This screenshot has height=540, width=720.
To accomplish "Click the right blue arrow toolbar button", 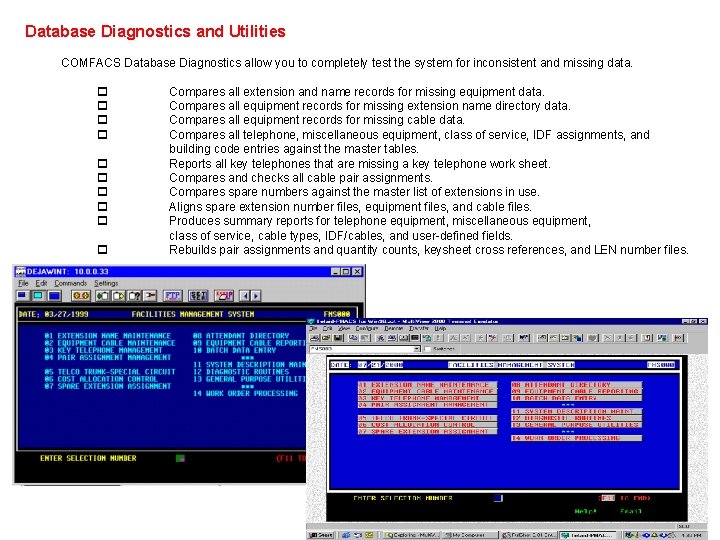I will (256, 296).
